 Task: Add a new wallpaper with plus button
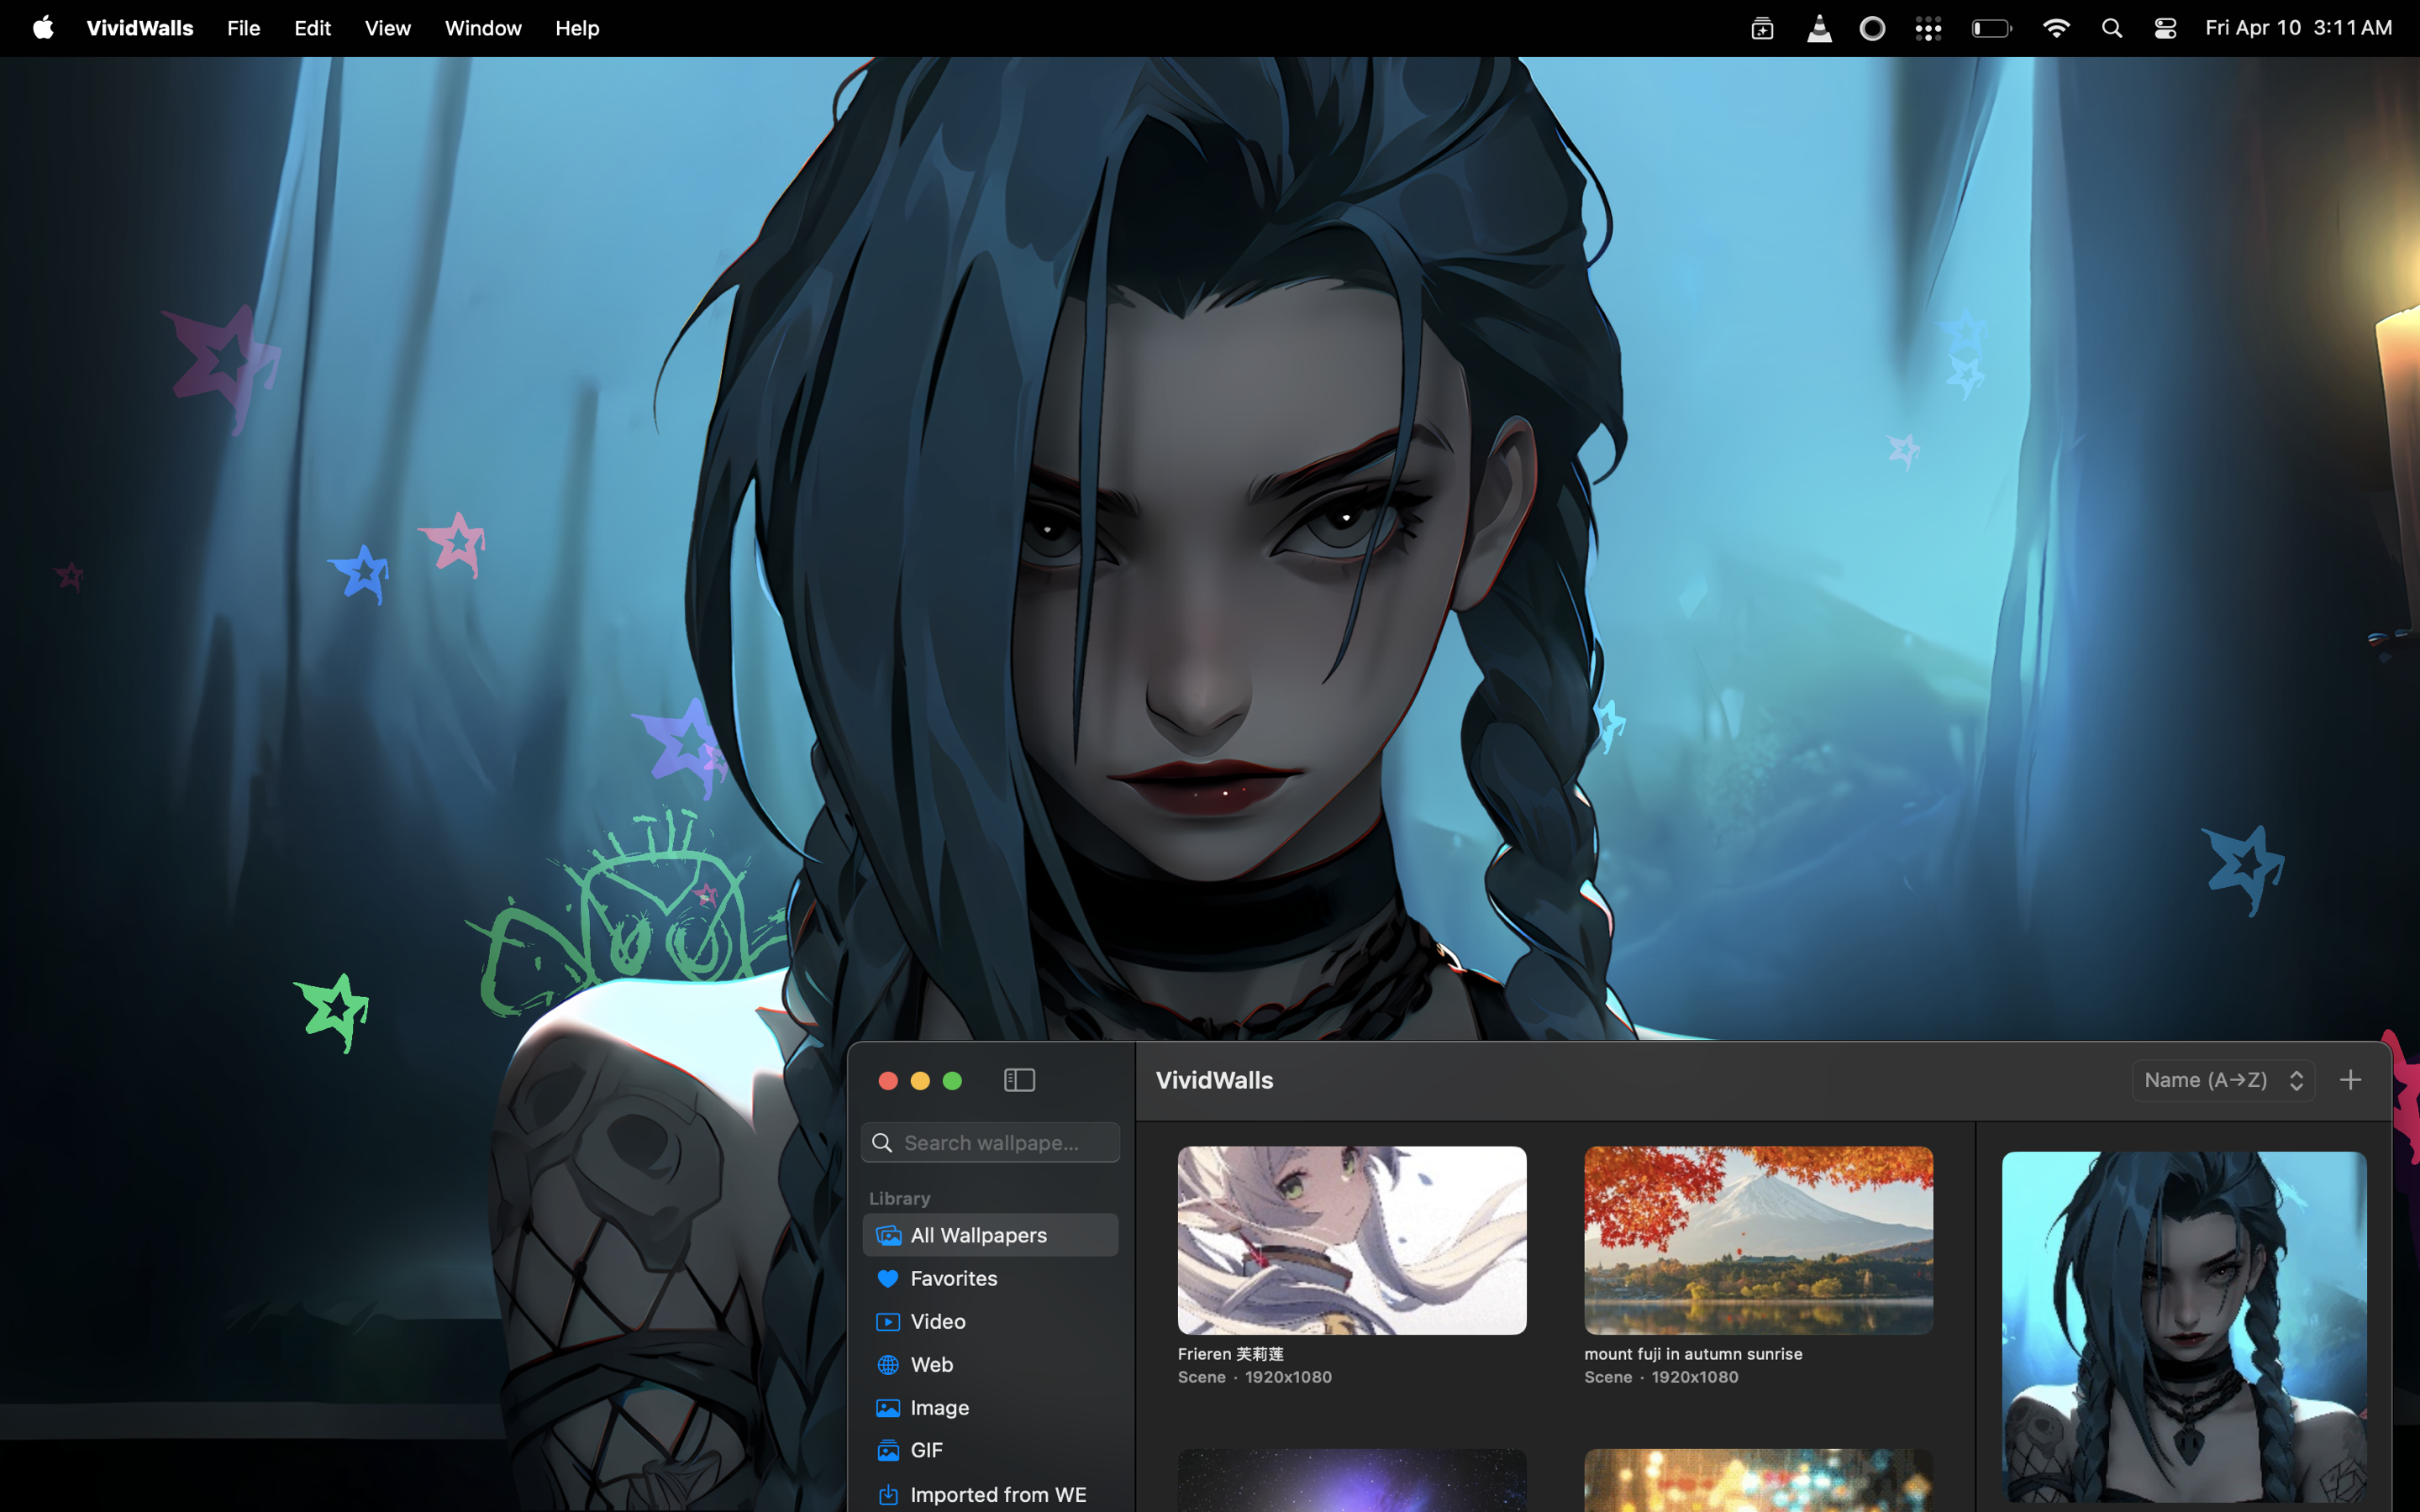click(2351, 1080)
